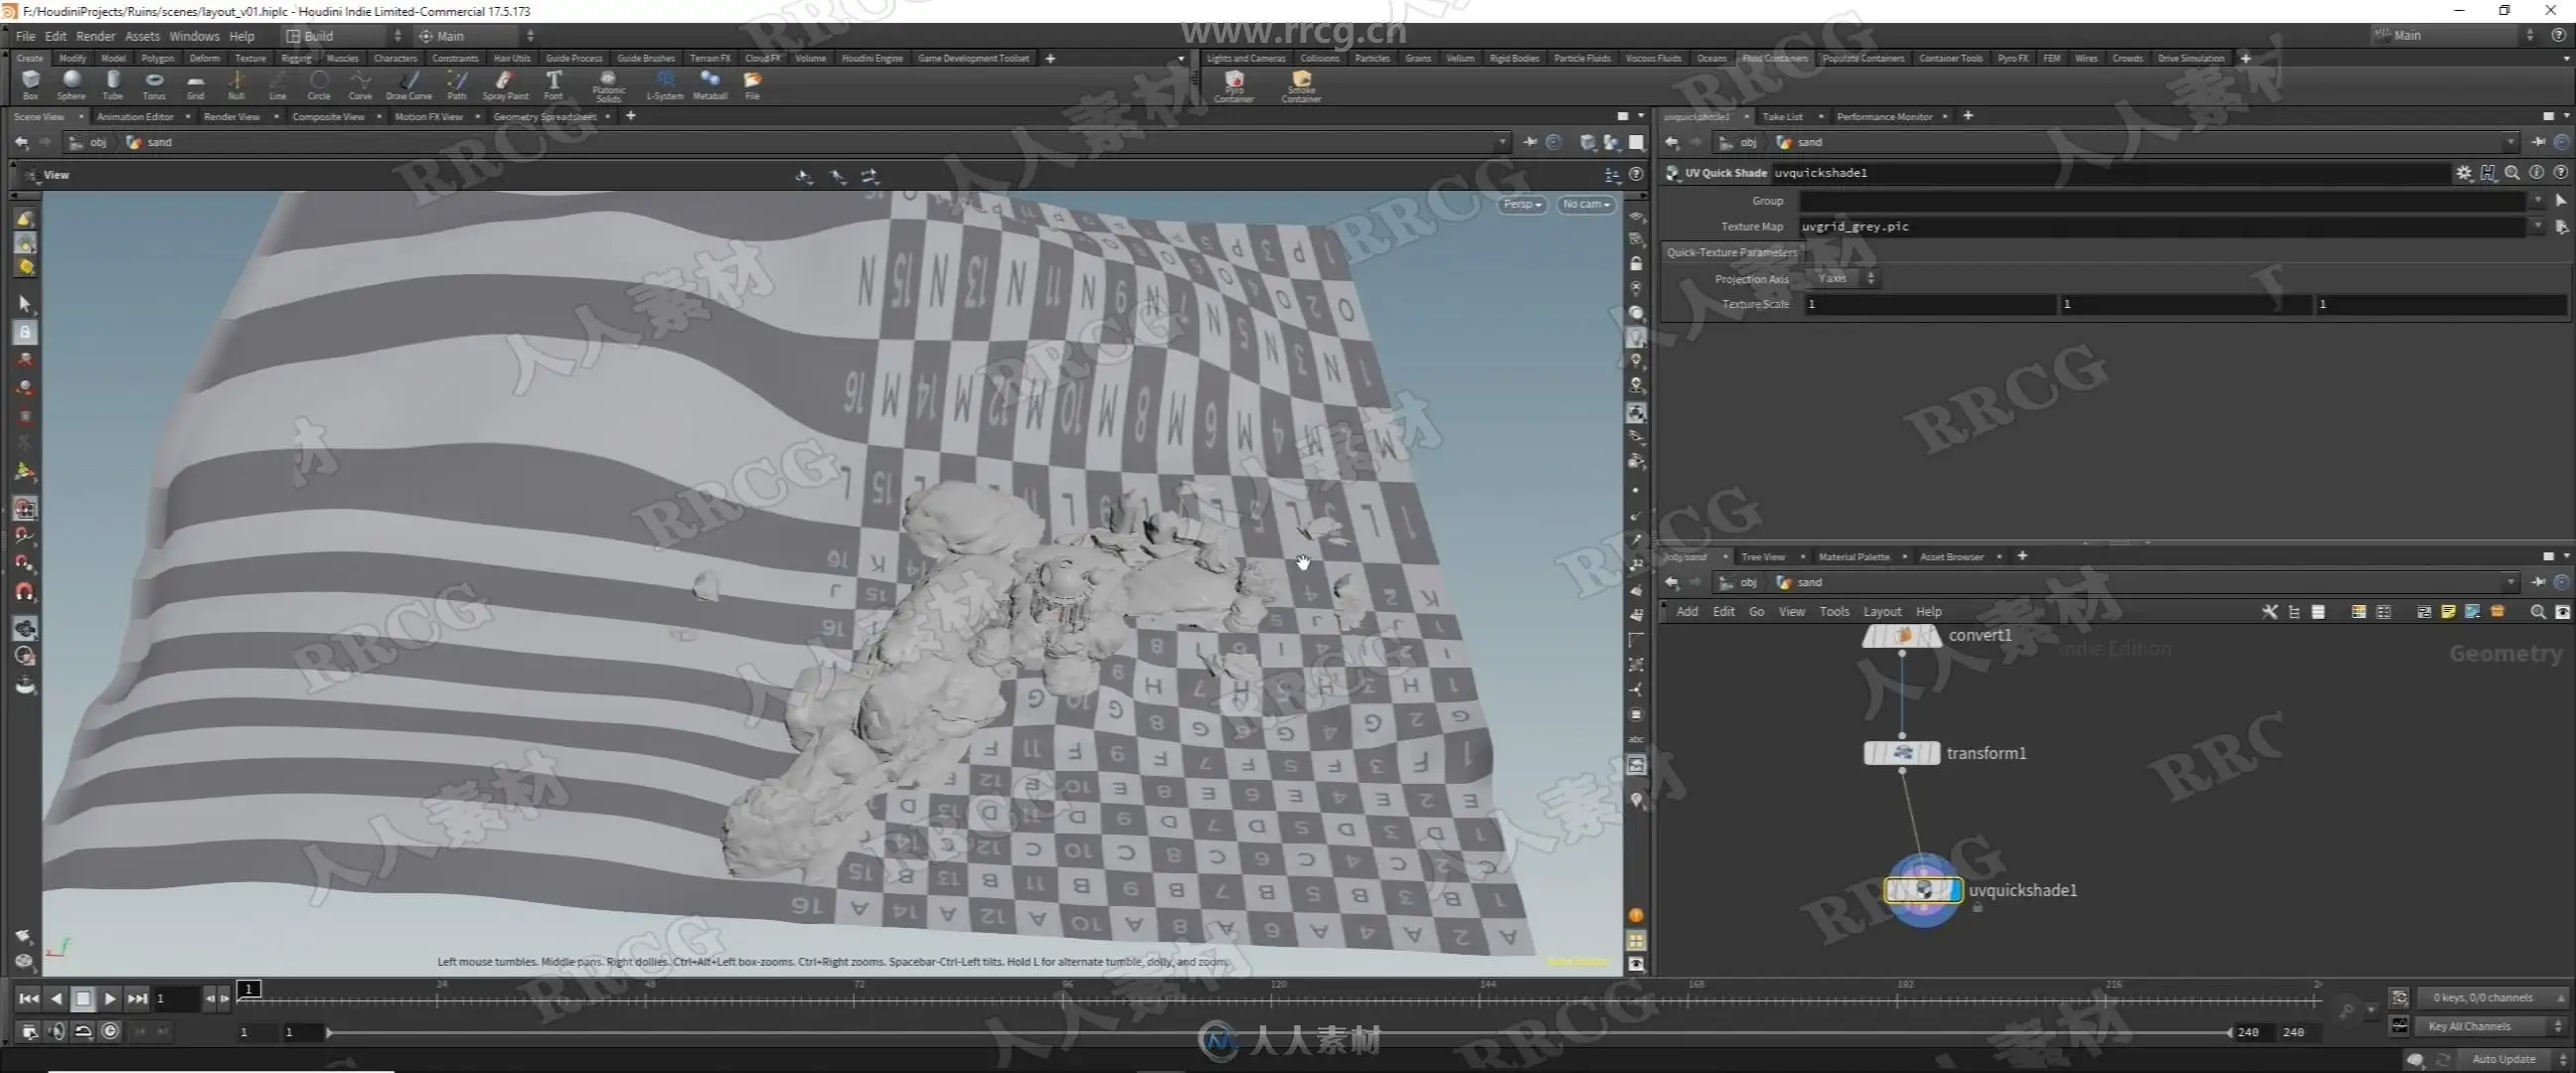2576x1073 pixels.
Task: Select the Torus shelf tool
Action: 154,84
